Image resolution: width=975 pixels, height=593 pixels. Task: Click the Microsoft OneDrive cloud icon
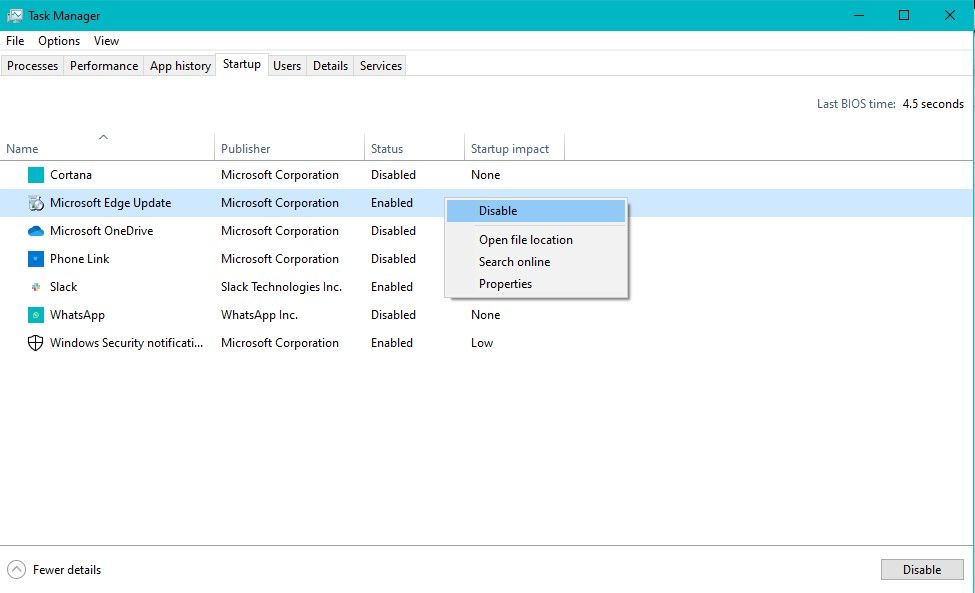point(36,231)
